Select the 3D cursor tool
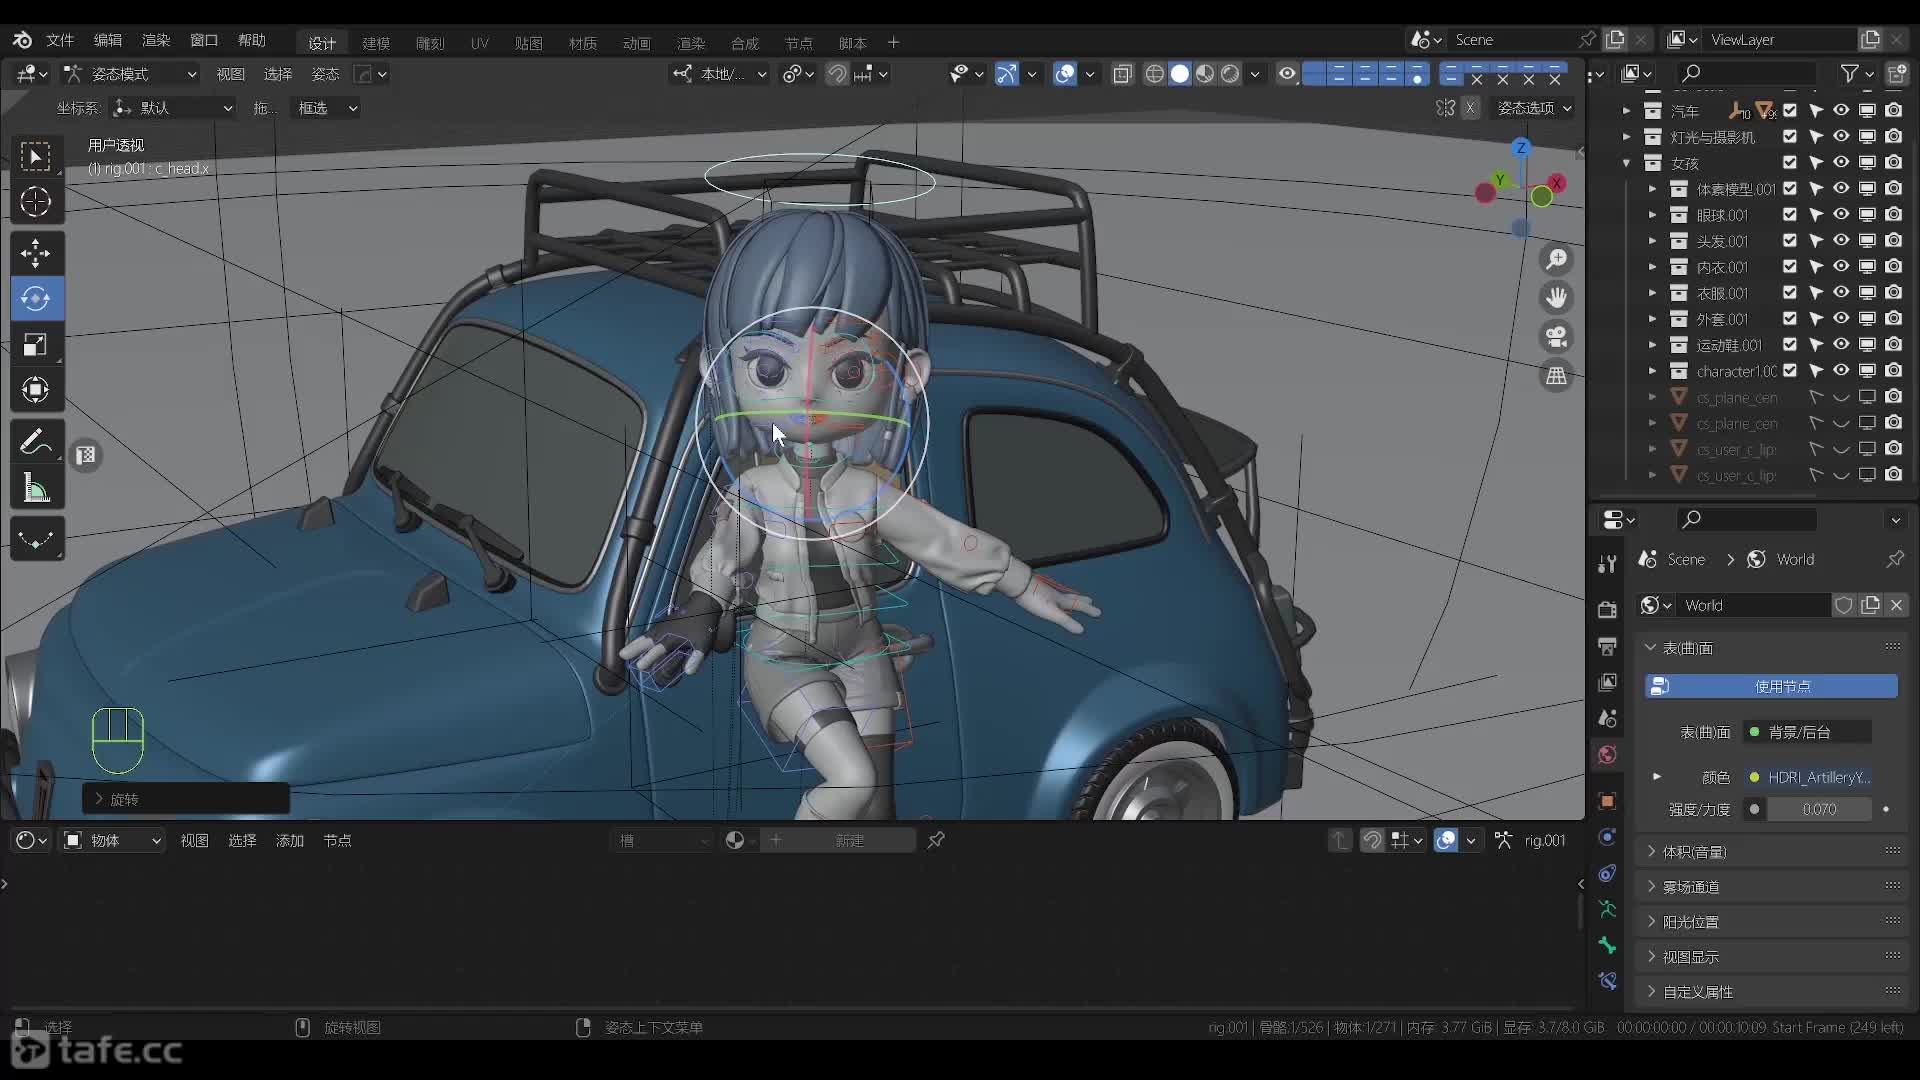 tap(36, 202)
